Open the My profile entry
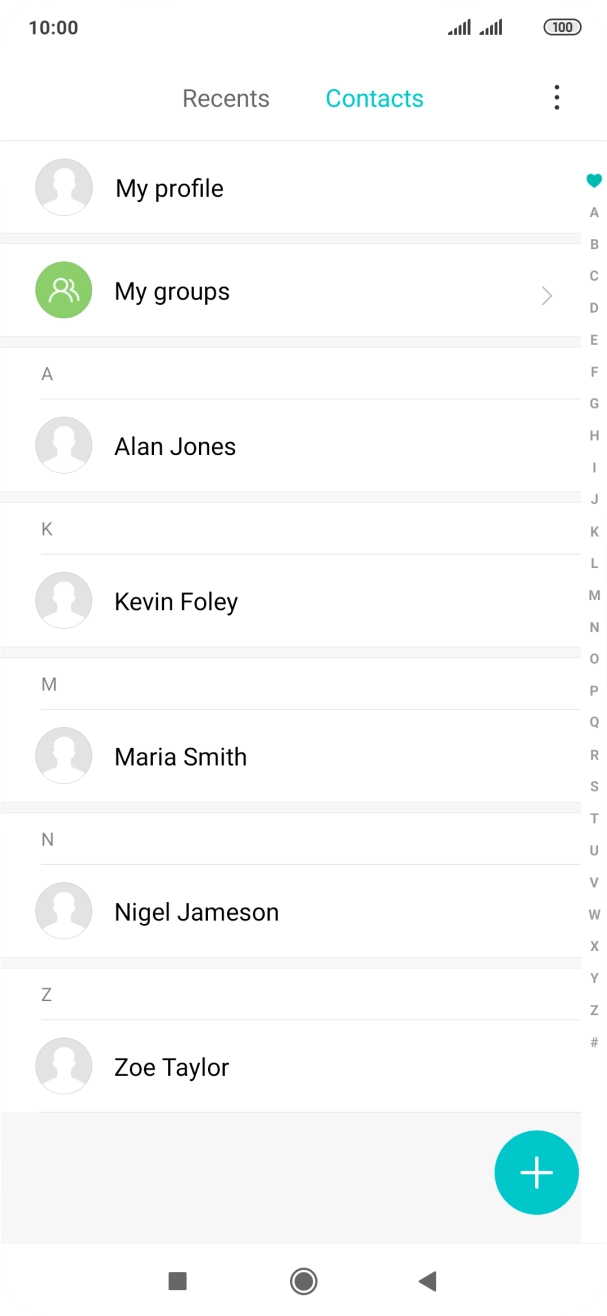The width and height of the screenshot is (607, 1316). tap(170, 187)
